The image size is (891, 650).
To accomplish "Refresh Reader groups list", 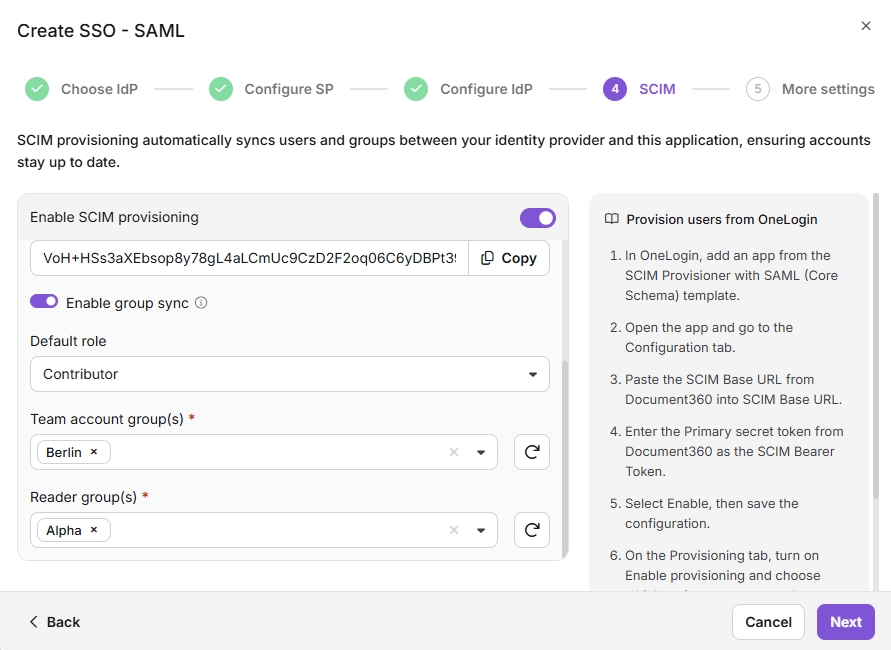I will [x=532, y=530].
